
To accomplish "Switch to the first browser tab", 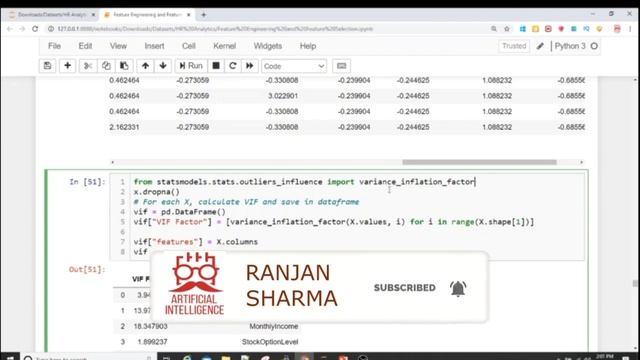I will 52,15.
